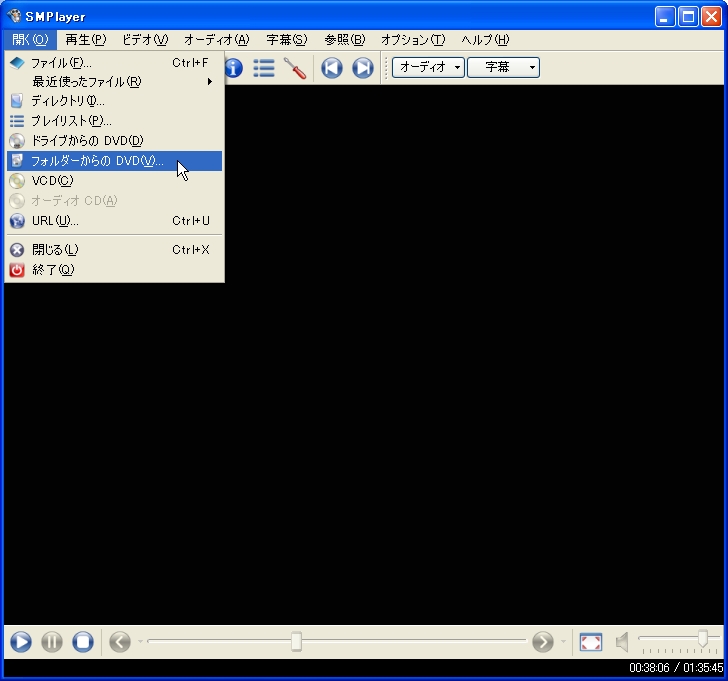Open the forward button's dropdown arrow
Image resolution: width=728 pixels, height=681 pixels.
coord(563,642)
